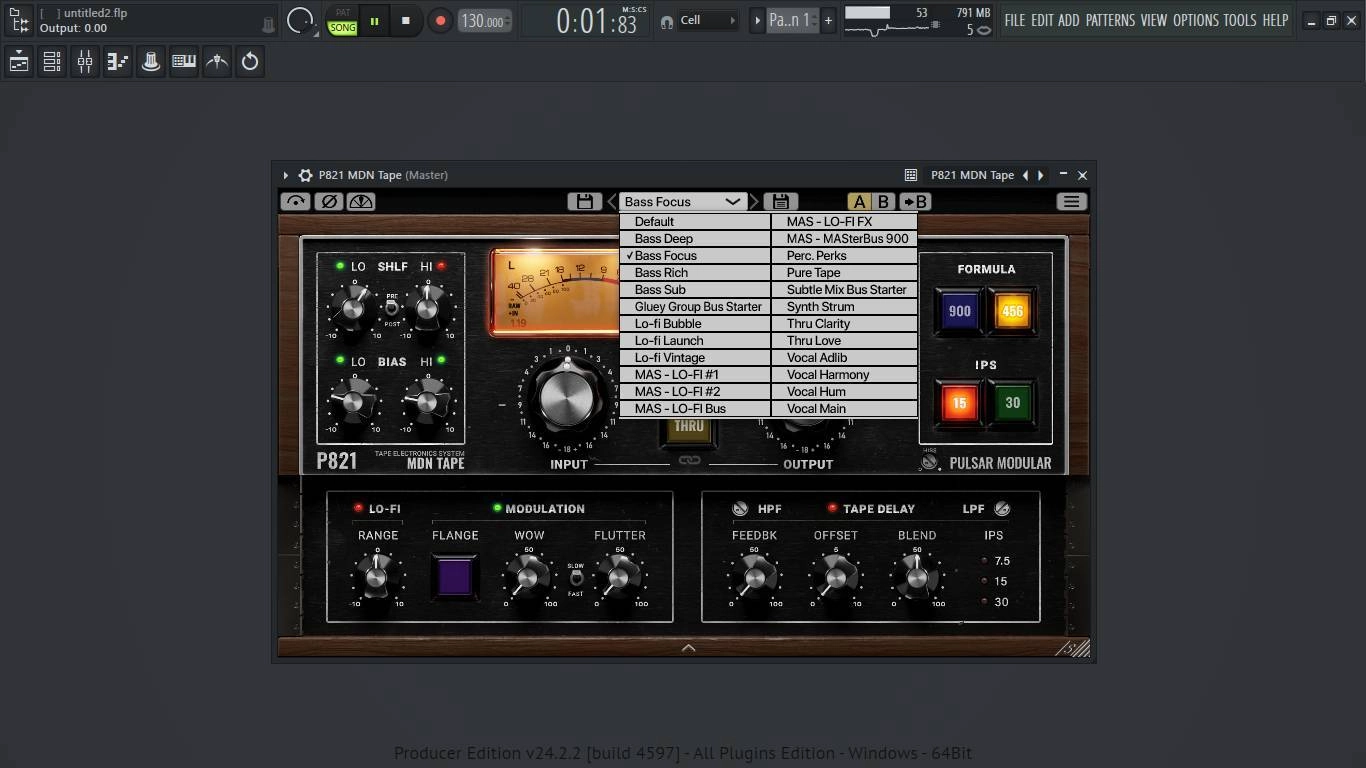The image size is (1366, 768).
Task: Click the tempo 130.000 field
Action: (x=485, y=21)
